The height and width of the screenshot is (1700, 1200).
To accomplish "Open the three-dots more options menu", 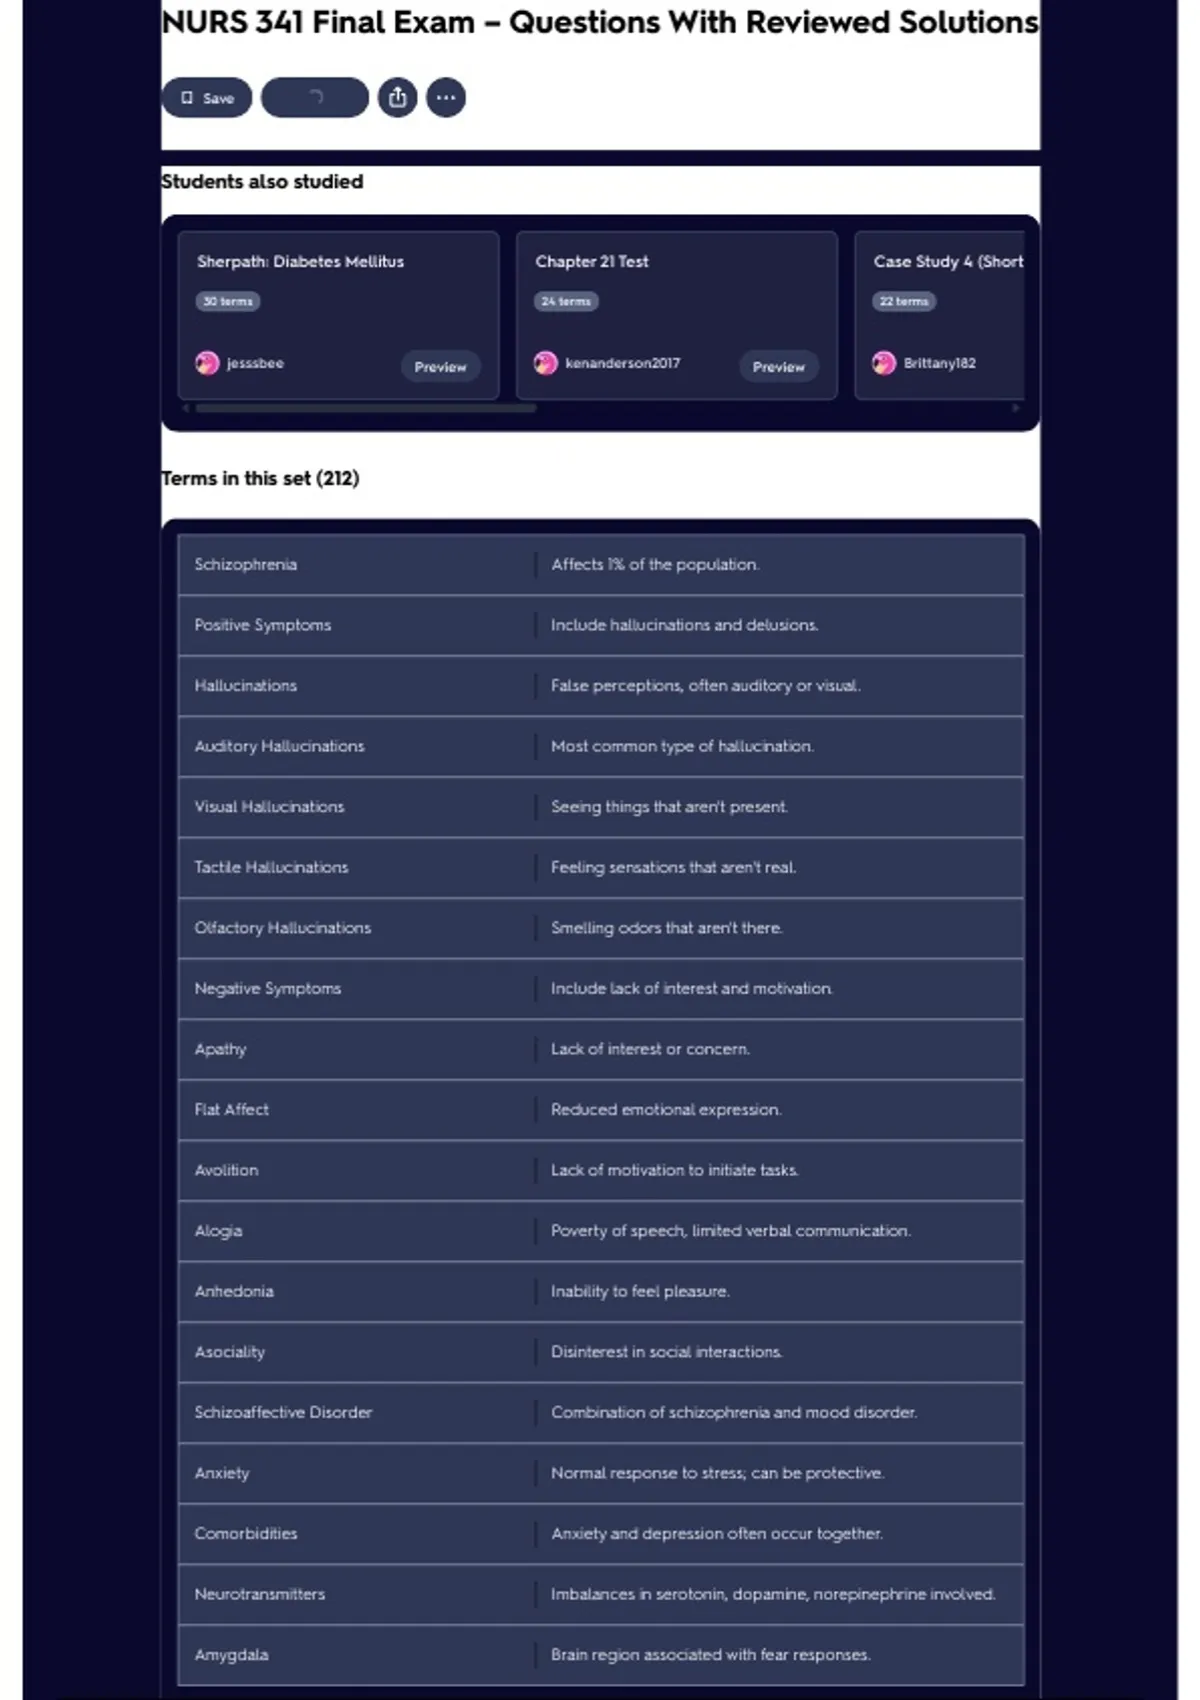I will 446,98.
